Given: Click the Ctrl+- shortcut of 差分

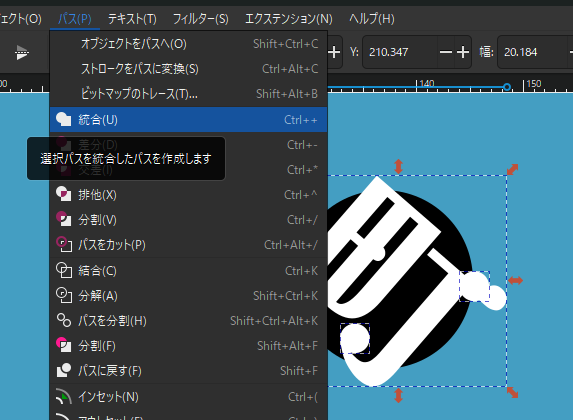Looking at the screenshot, I should click(x=302, y=145).
